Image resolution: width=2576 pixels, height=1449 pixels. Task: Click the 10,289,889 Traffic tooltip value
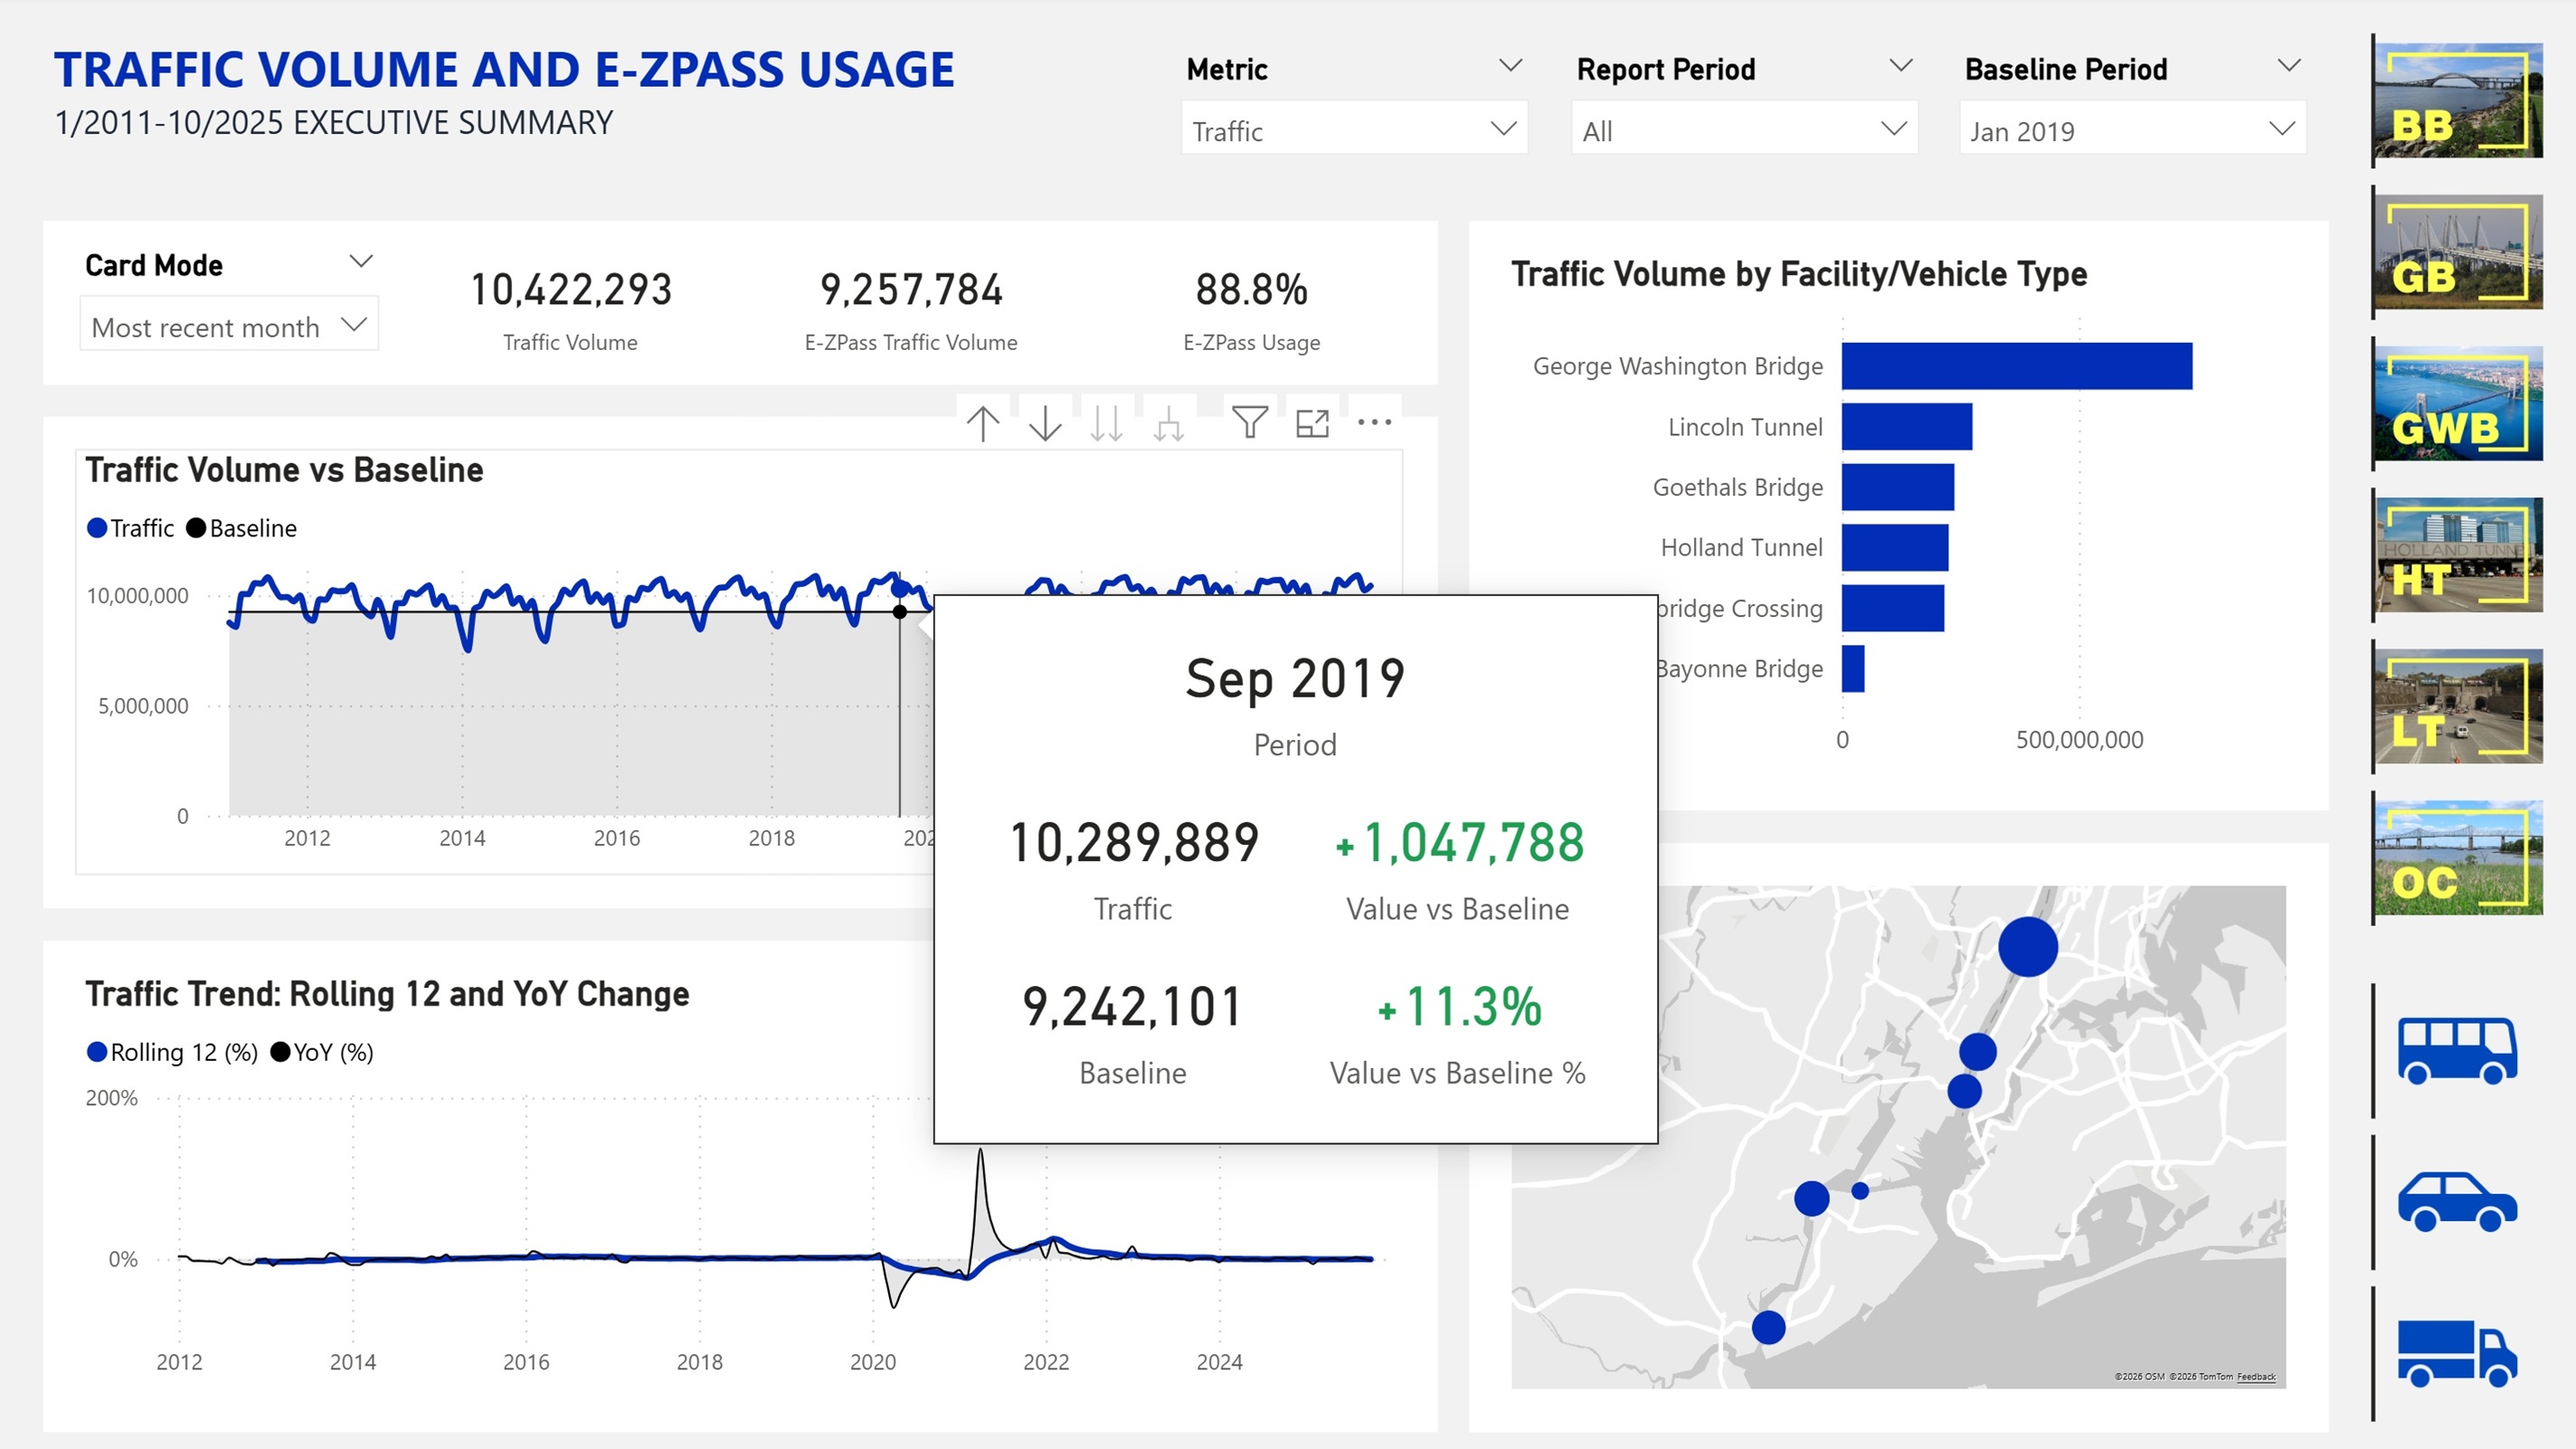(x=1134, y=842)
